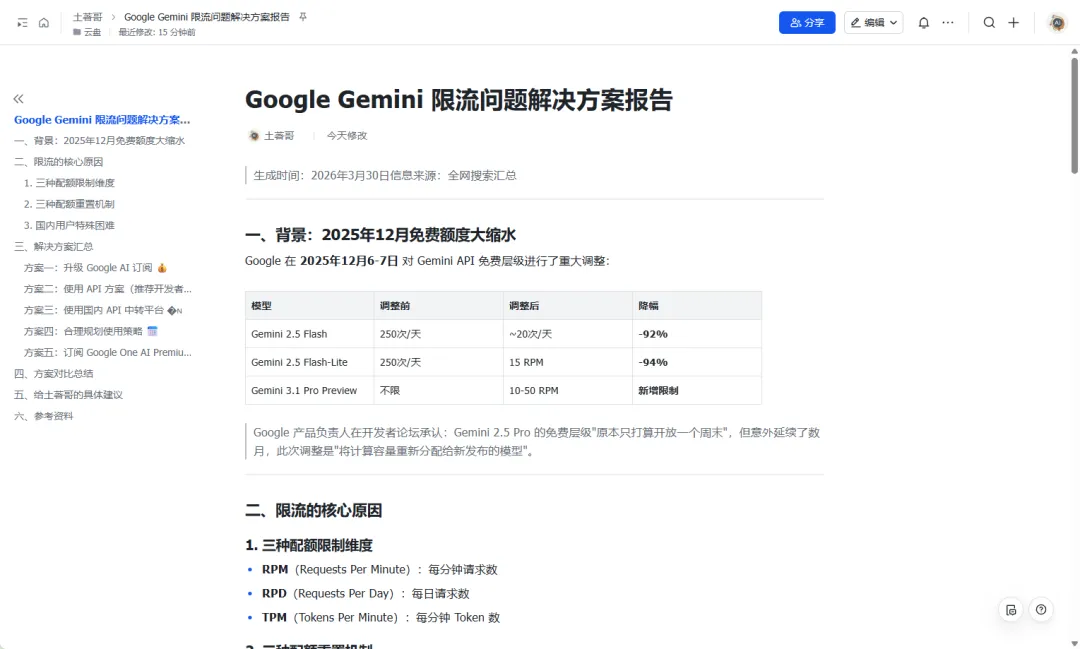Jump to outline item 1. 三种配额限制维度
Screen dimensions: 1080x649
click(69, 183)
